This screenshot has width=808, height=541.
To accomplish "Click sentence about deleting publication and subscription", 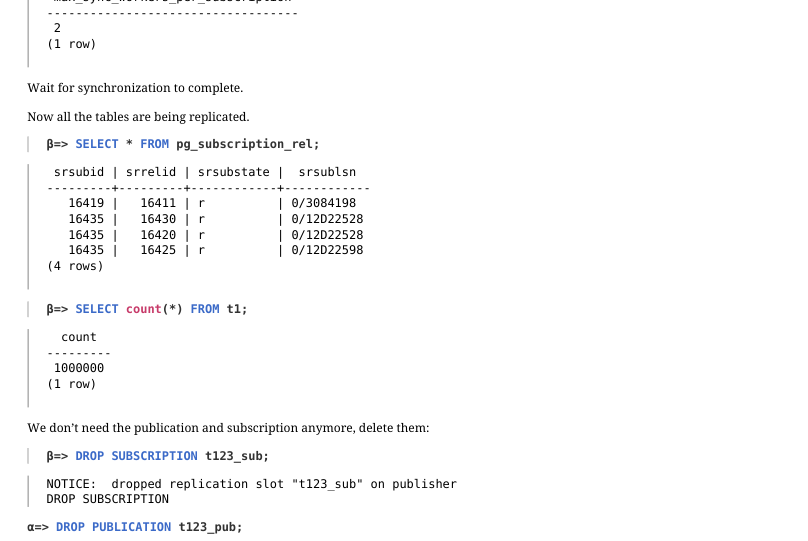I will pyautogui.click(x=228, y=428).
